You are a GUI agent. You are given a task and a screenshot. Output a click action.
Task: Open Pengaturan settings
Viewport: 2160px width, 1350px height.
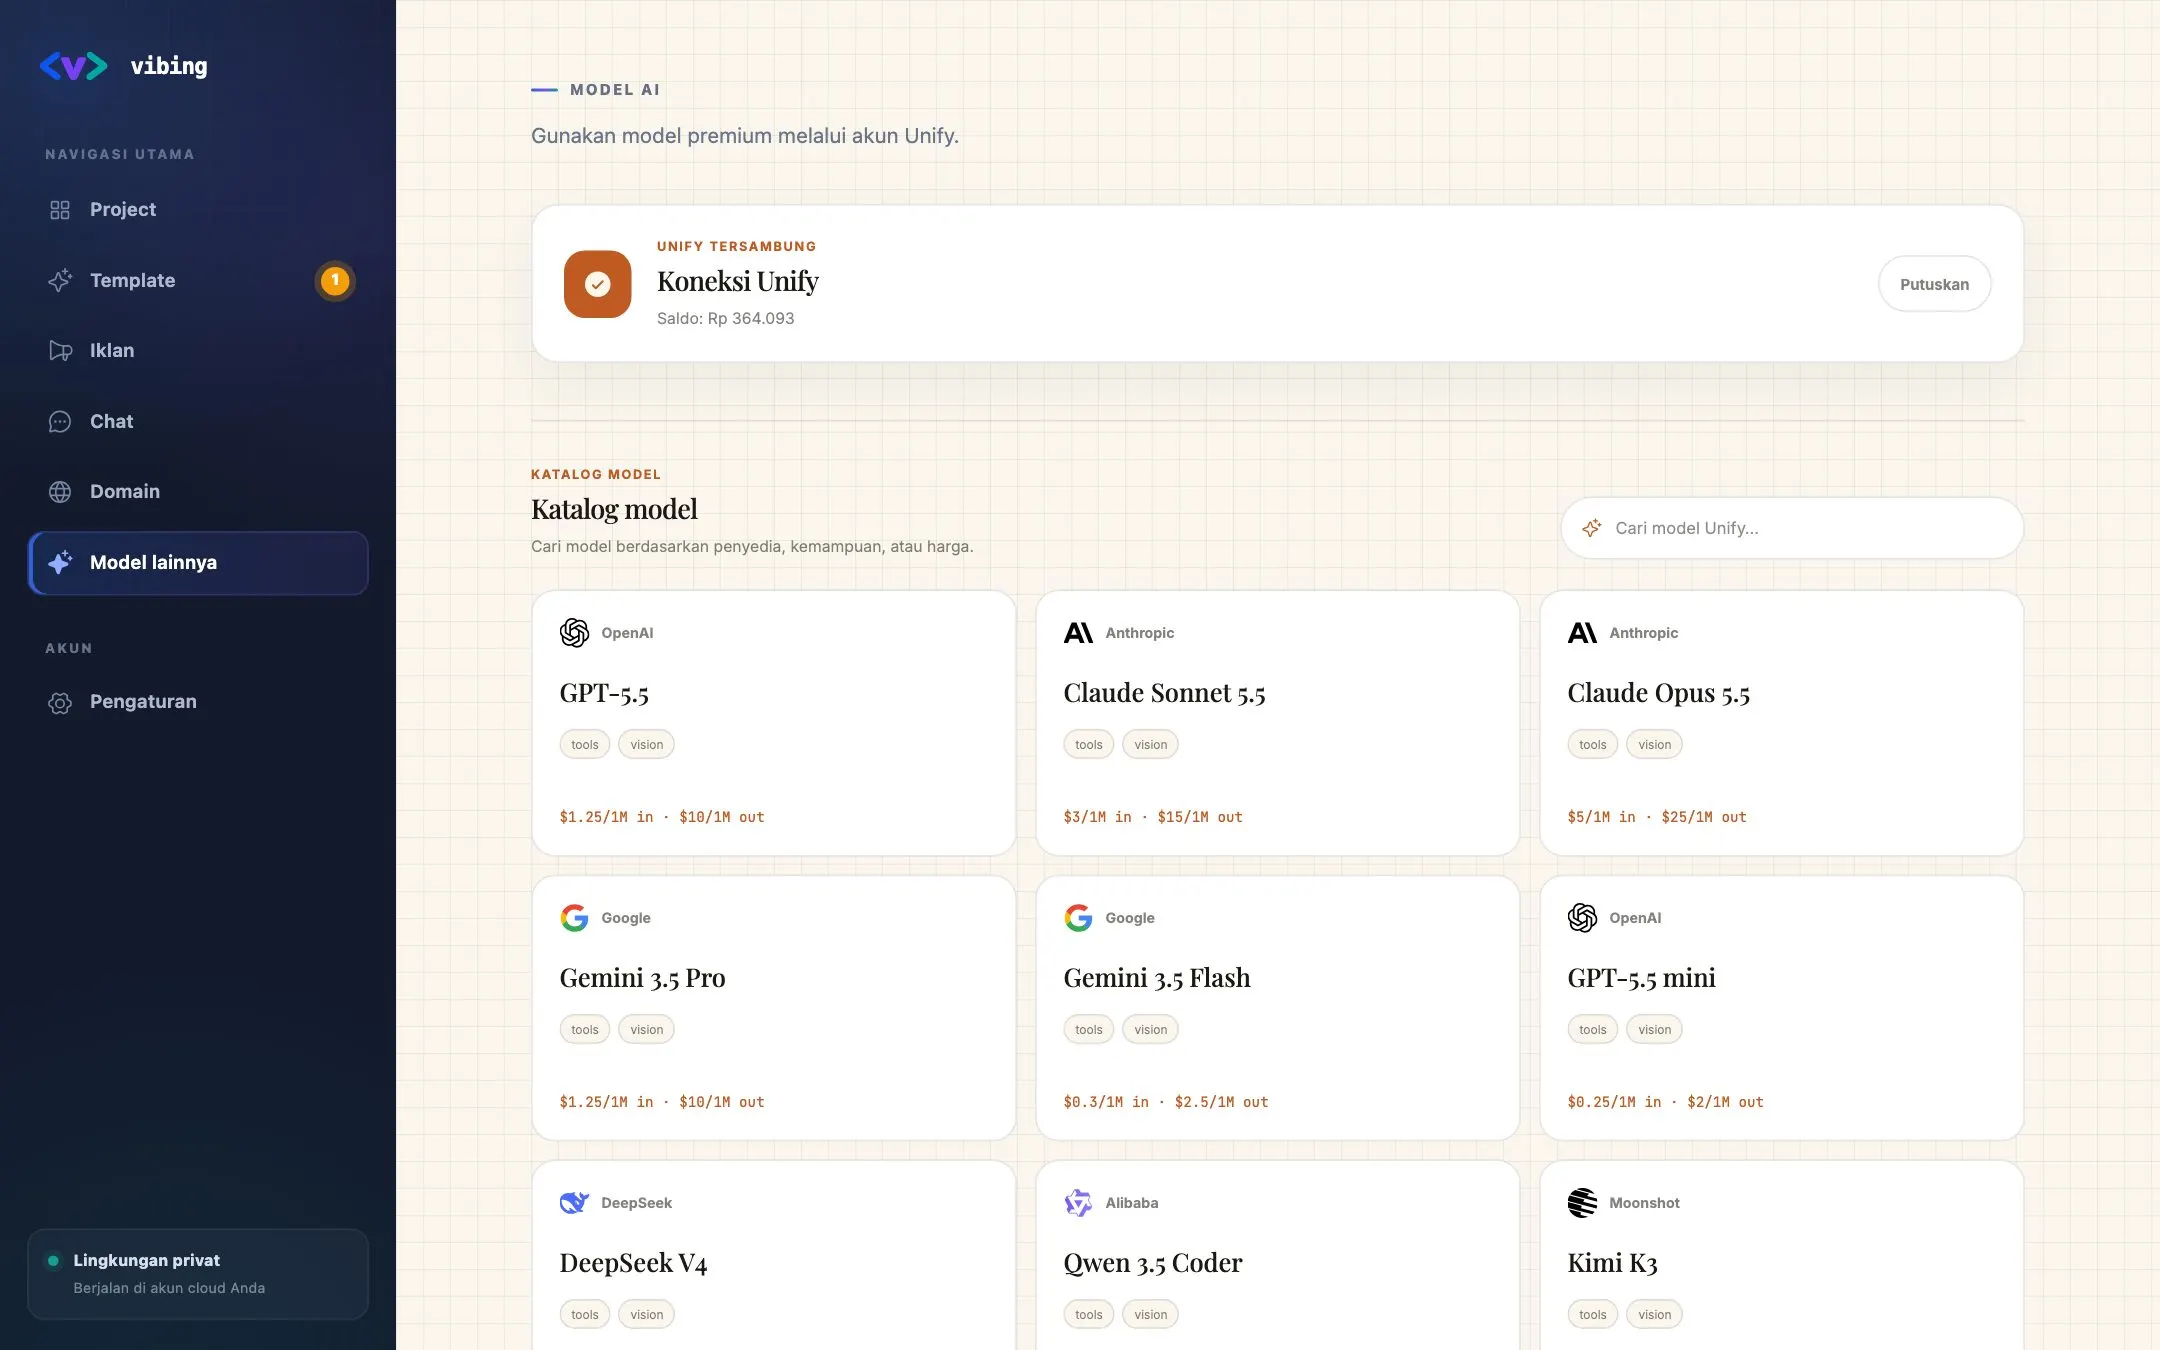[198, 702]
